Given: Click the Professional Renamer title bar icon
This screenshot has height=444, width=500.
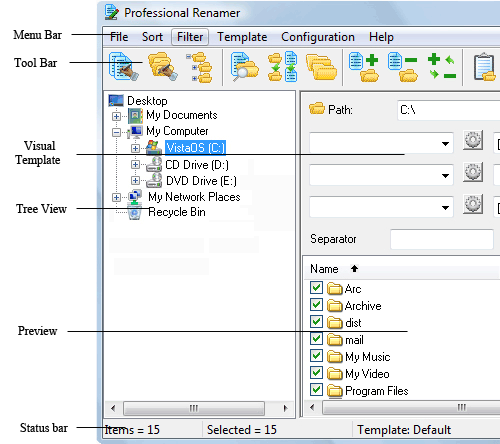Looking at the screenshot, I should click(x=111, y=12).
